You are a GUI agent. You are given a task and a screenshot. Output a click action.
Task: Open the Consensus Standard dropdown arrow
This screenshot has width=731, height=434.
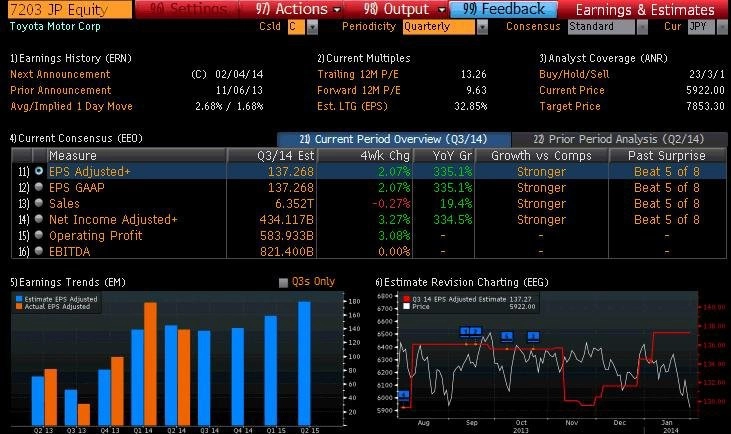pyautogui.click(x=642, y=27)
